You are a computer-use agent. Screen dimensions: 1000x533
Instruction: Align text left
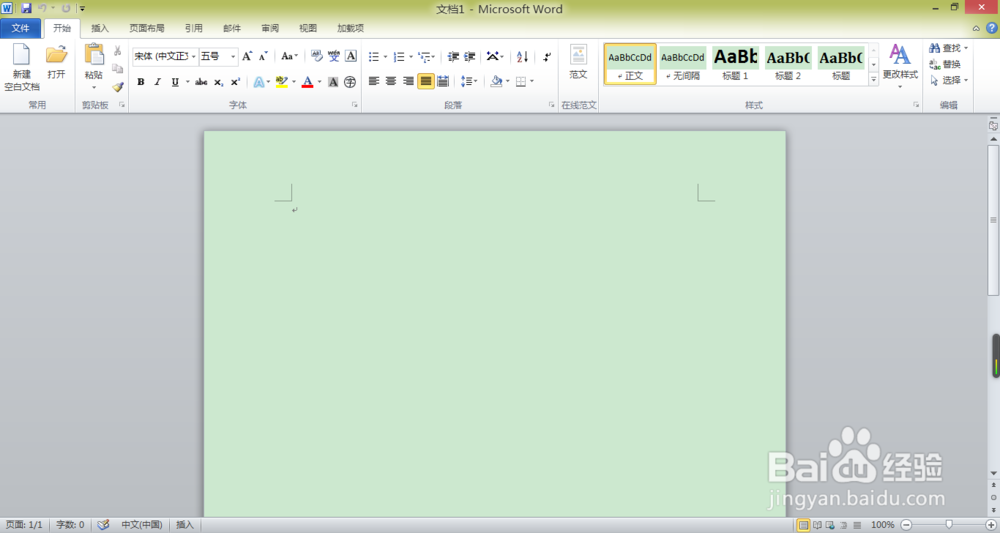pos(374,81)
